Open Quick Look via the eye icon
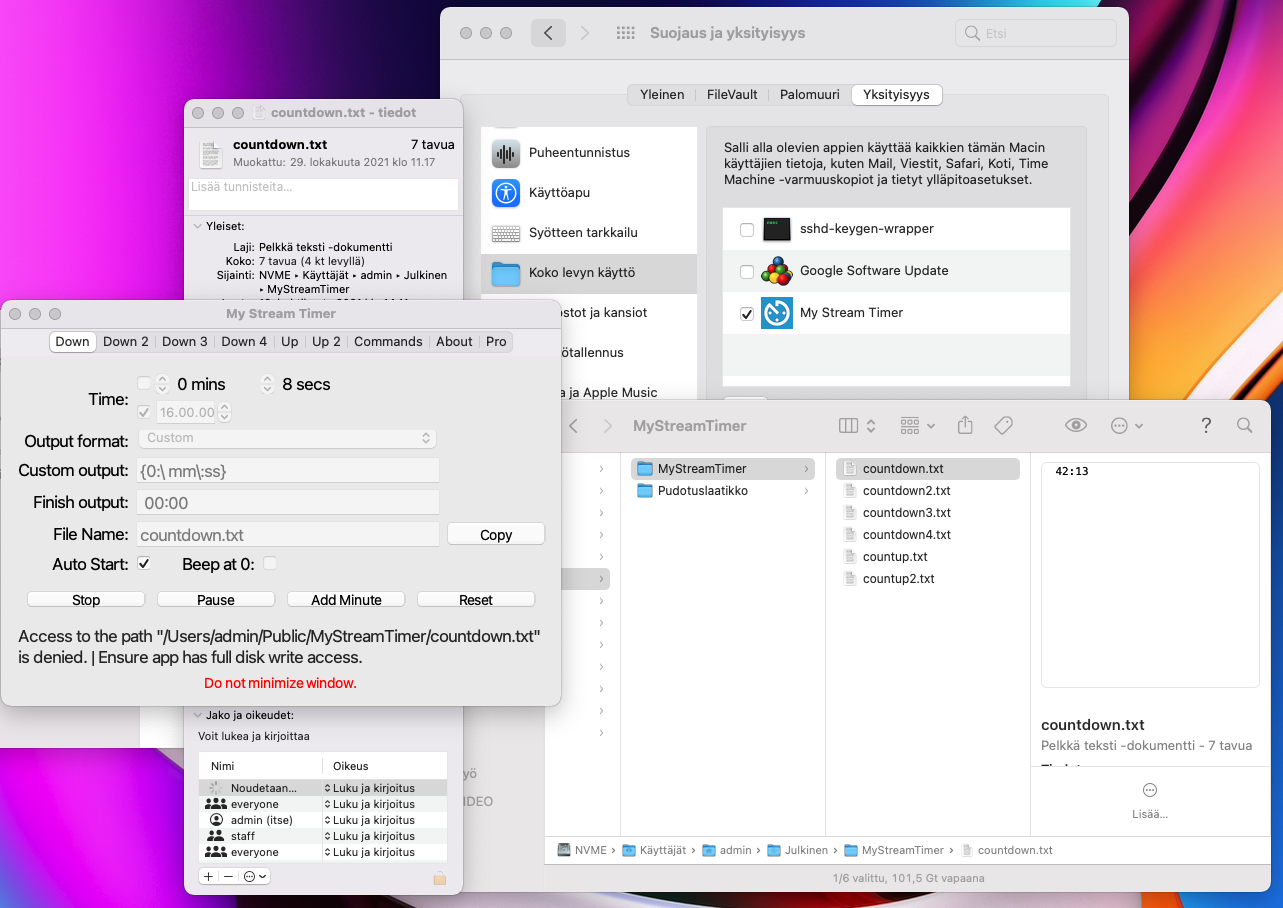This screenshot has height=908, width=1283. click(1075, 425)
